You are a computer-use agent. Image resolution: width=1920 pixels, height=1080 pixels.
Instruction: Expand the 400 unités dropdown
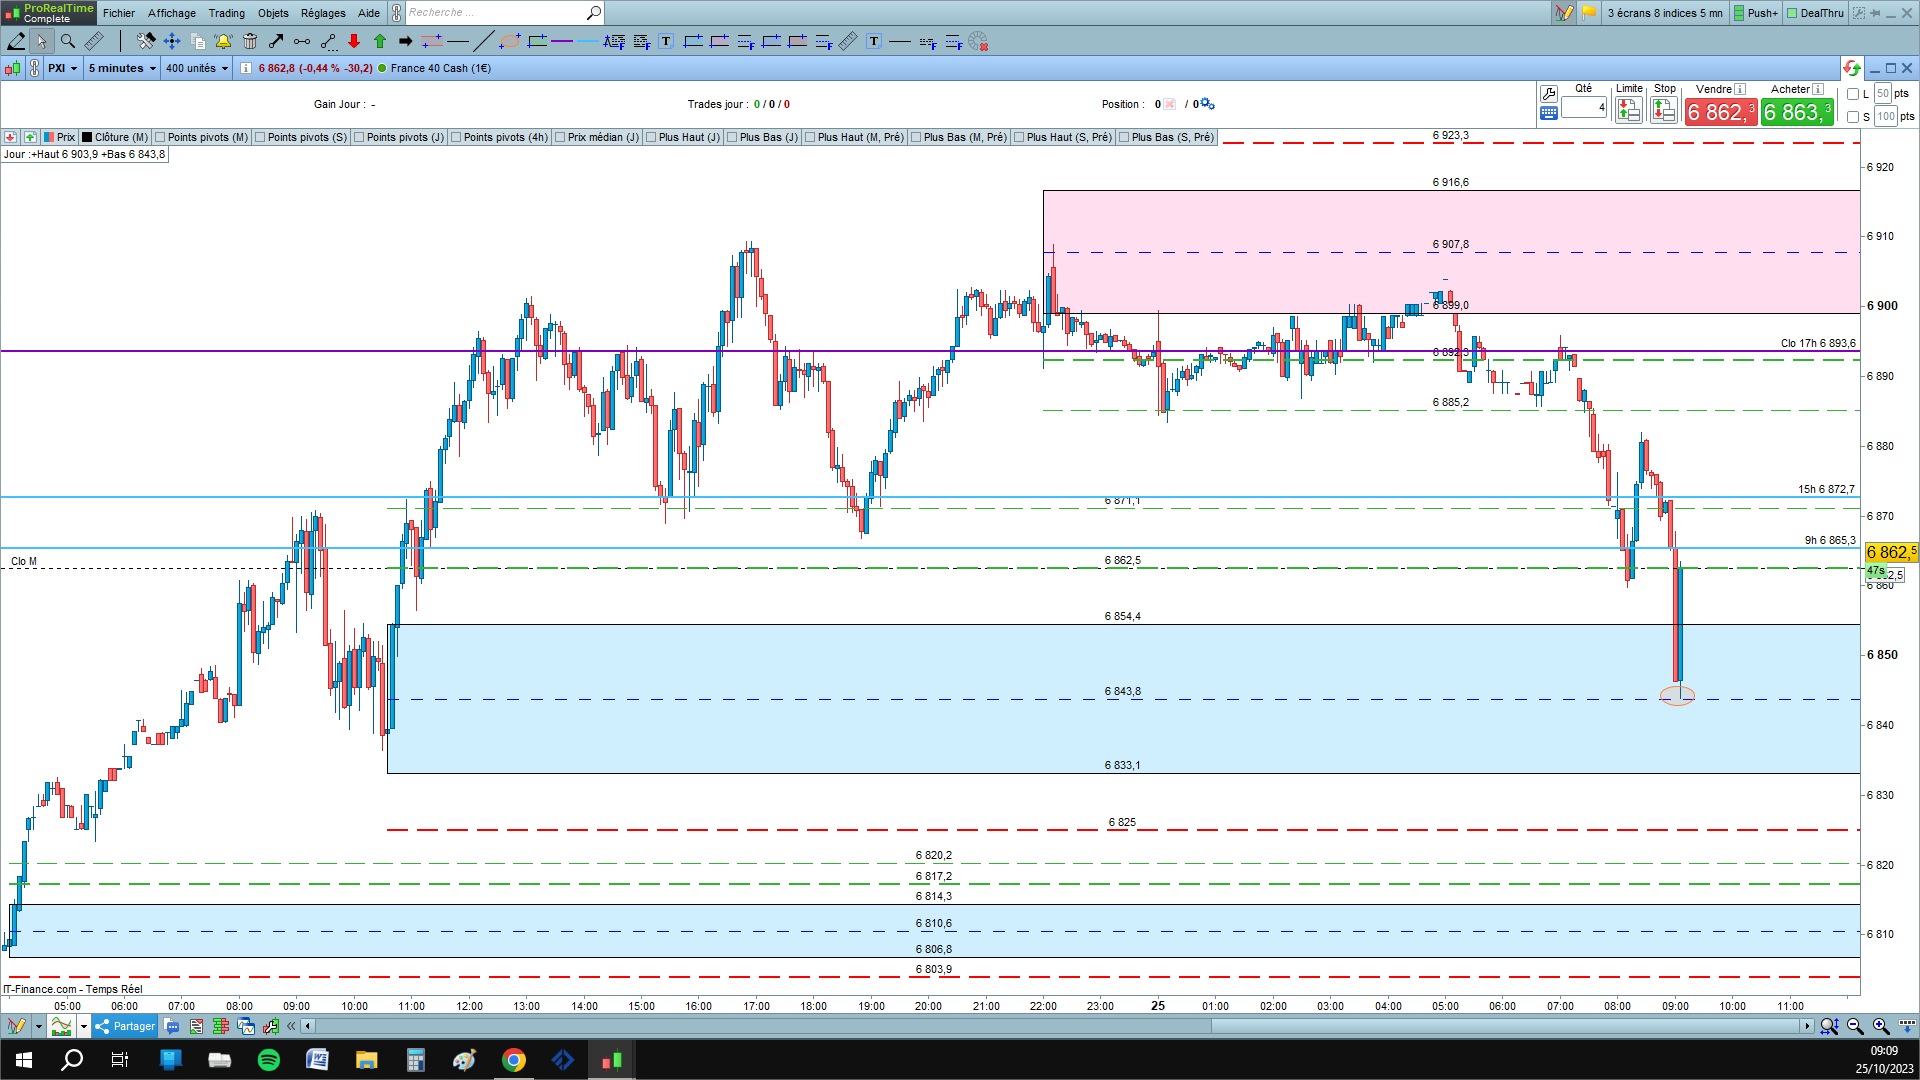[x=196, y=68]
